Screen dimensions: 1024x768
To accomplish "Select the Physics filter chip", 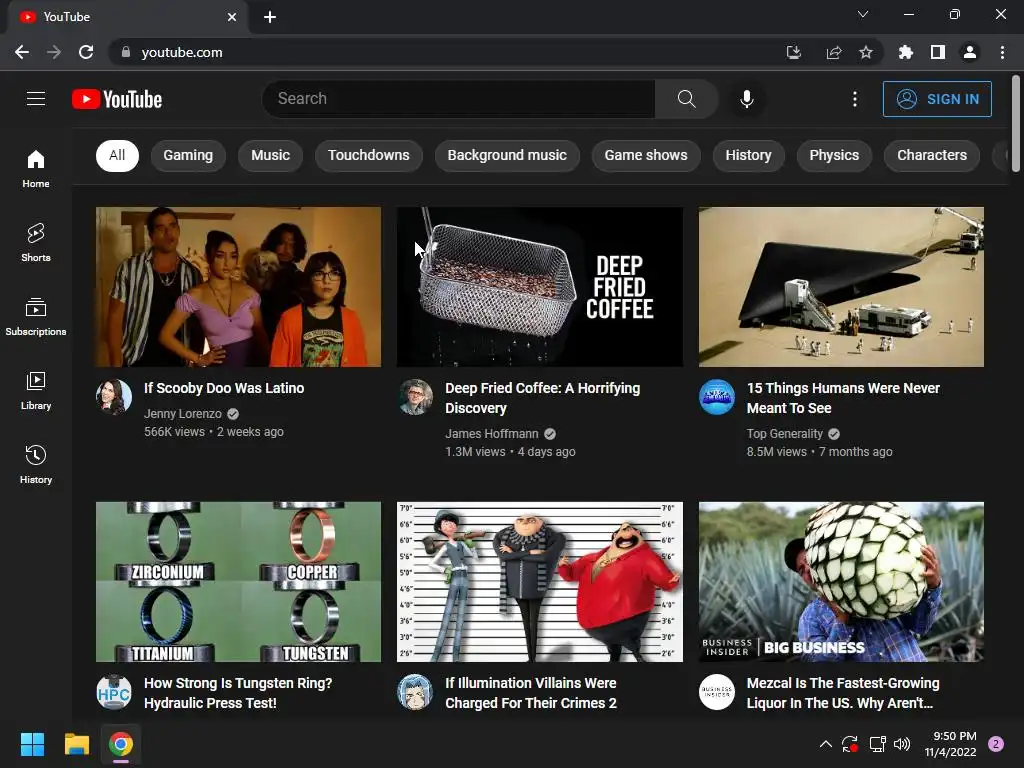I will (x=834, y=155).
